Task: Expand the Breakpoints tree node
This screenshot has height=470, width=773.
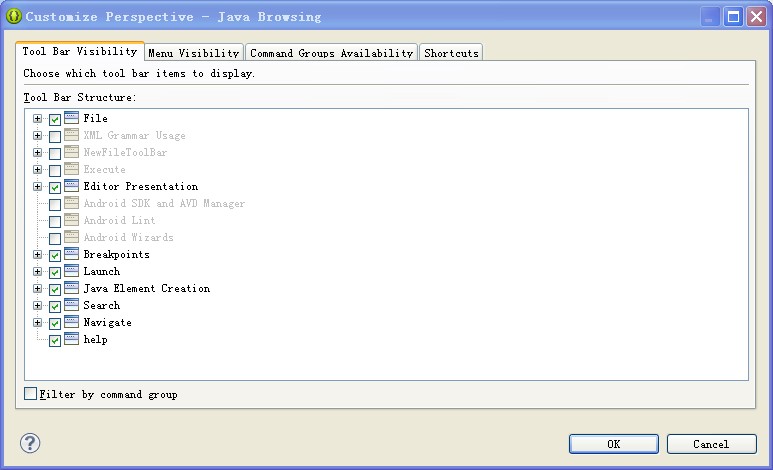Action: pyautogui.click(x=38, y=255)
